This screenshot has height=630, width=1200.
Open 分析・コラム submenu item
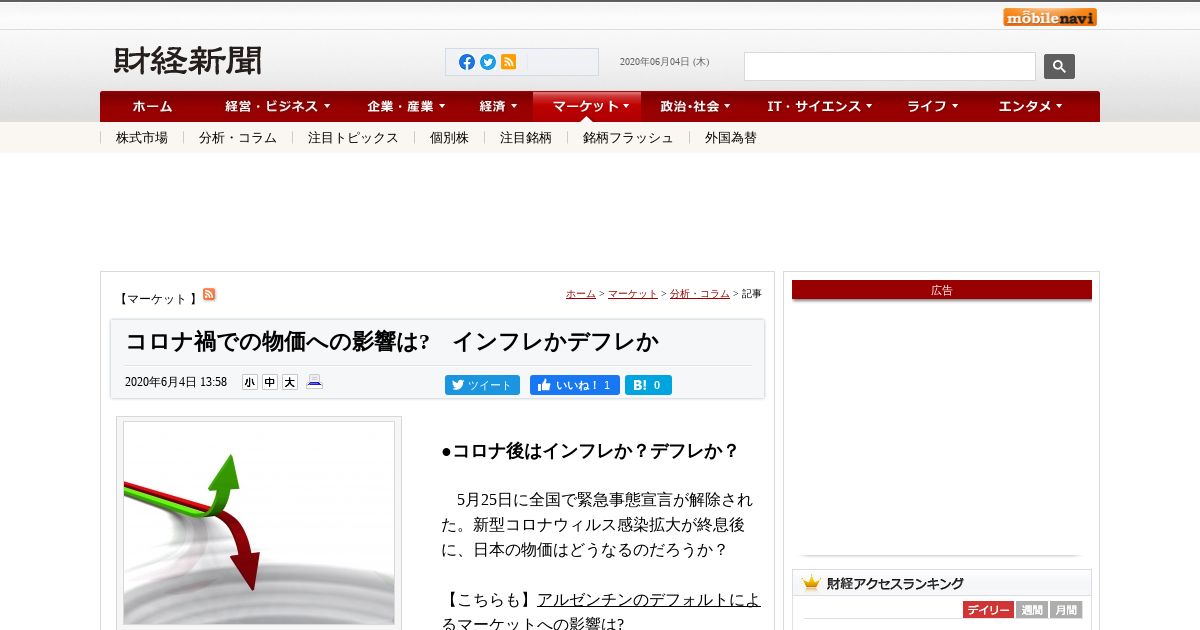[238, 138]
